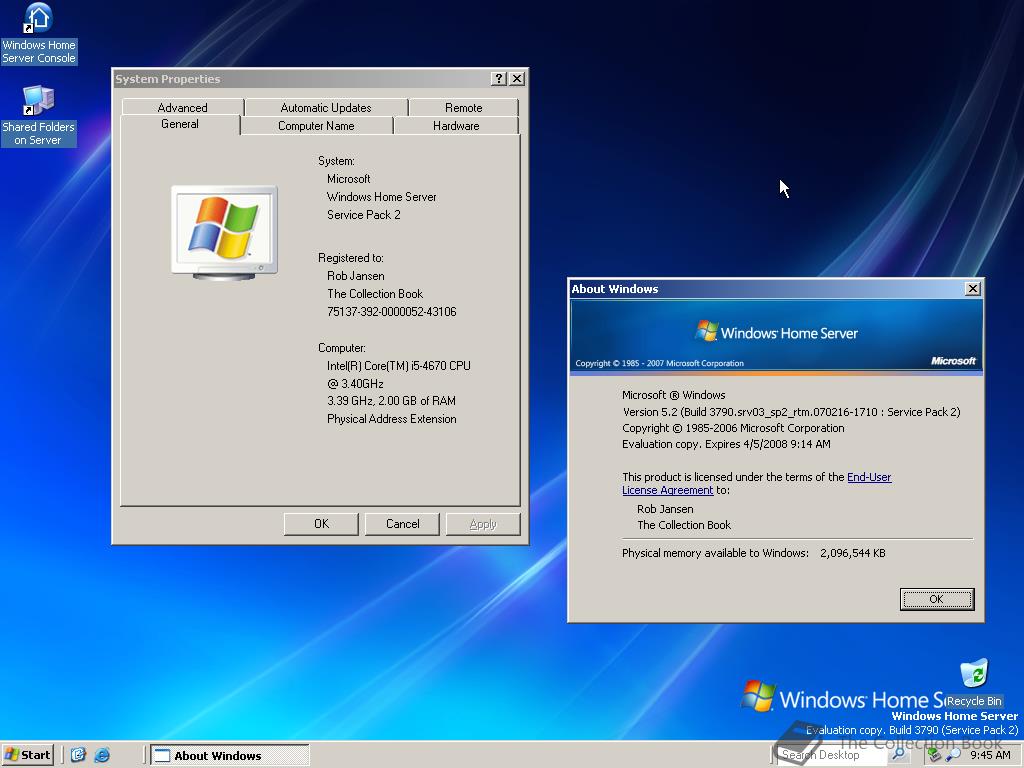Click OK in About Windows dialog
Screen dimensions: 1024x768
point(936,599)
